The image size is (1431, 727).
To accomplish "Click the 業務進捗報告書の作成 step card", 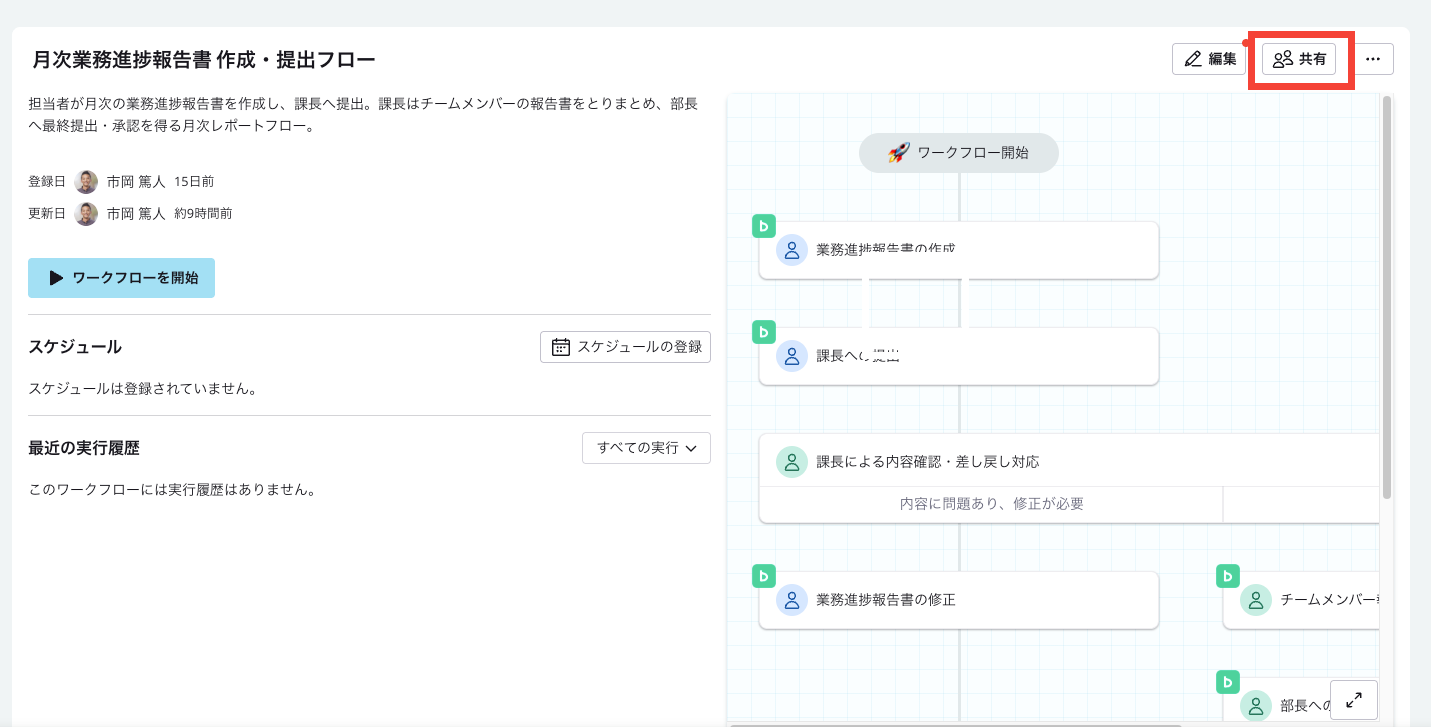I will point(959,250).
